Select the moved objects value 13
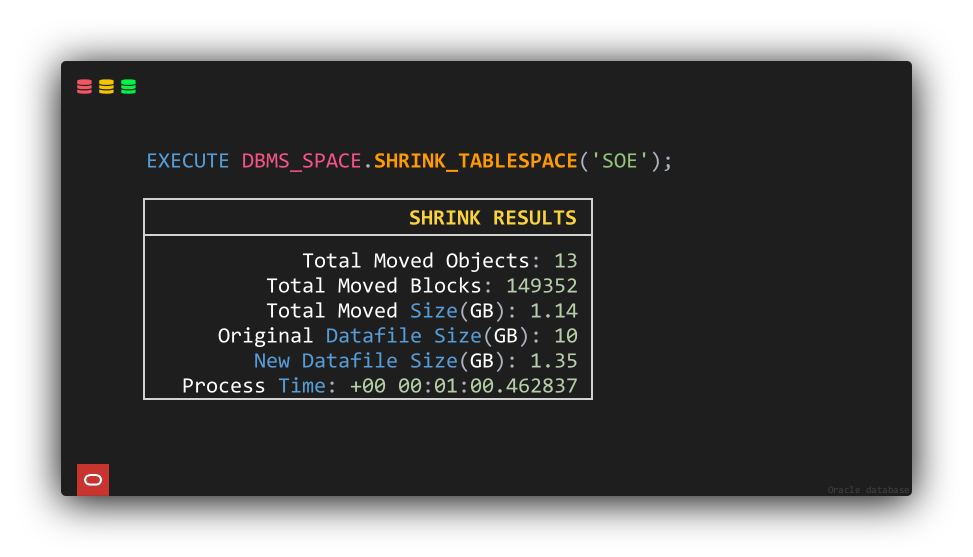This screenshot has height=557, width=973. (x=565, y=261)
